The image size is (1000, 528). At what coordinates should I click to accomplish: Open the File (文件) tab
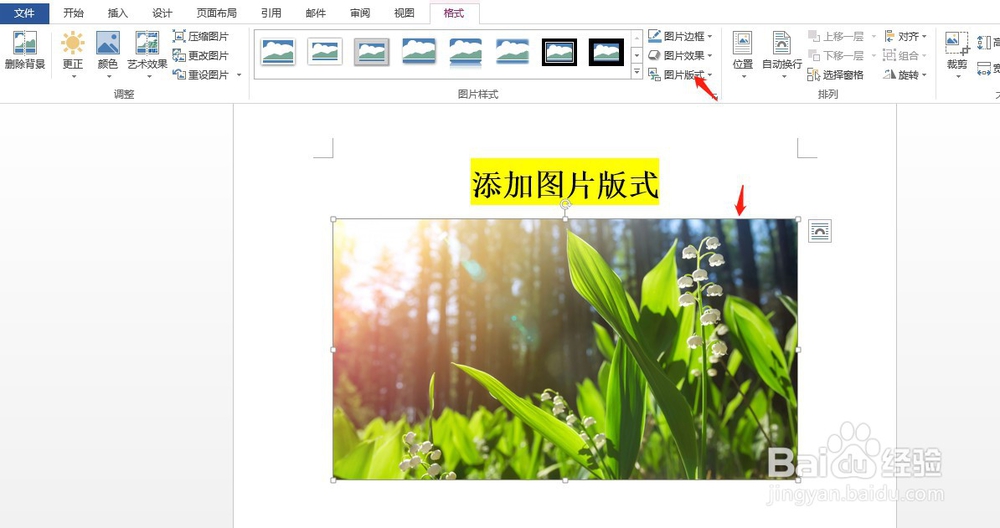(x=24, y=13)
